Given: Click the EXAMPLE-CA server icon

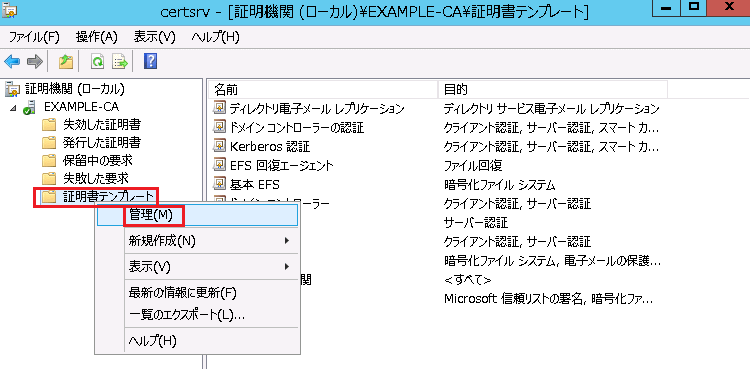Looking at the screenshot, I should (29, 107).
